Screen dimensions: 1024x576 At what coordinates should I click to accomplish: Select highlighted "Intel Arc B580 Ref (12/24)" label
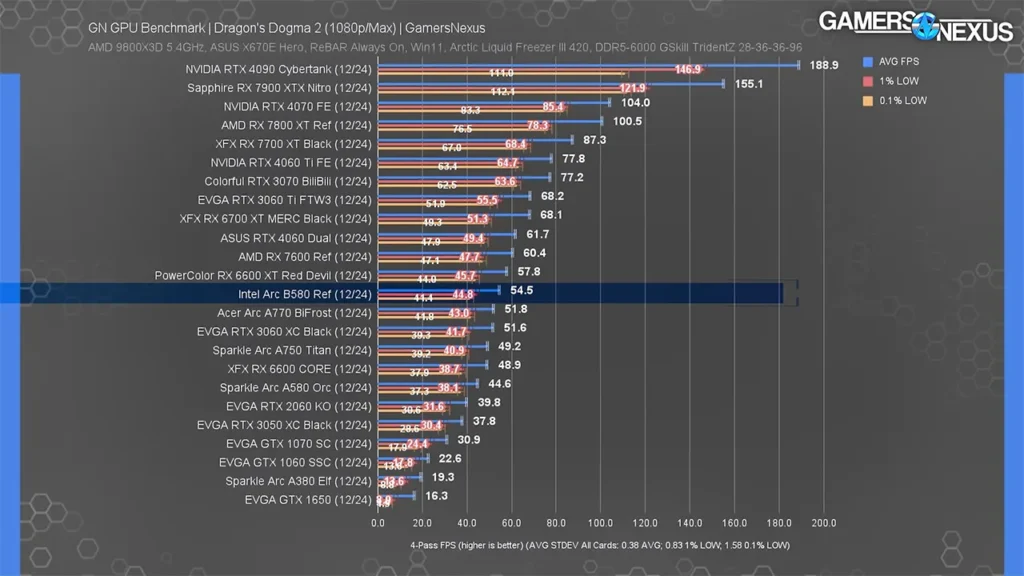pyautogui.click(x=305, y=295)
